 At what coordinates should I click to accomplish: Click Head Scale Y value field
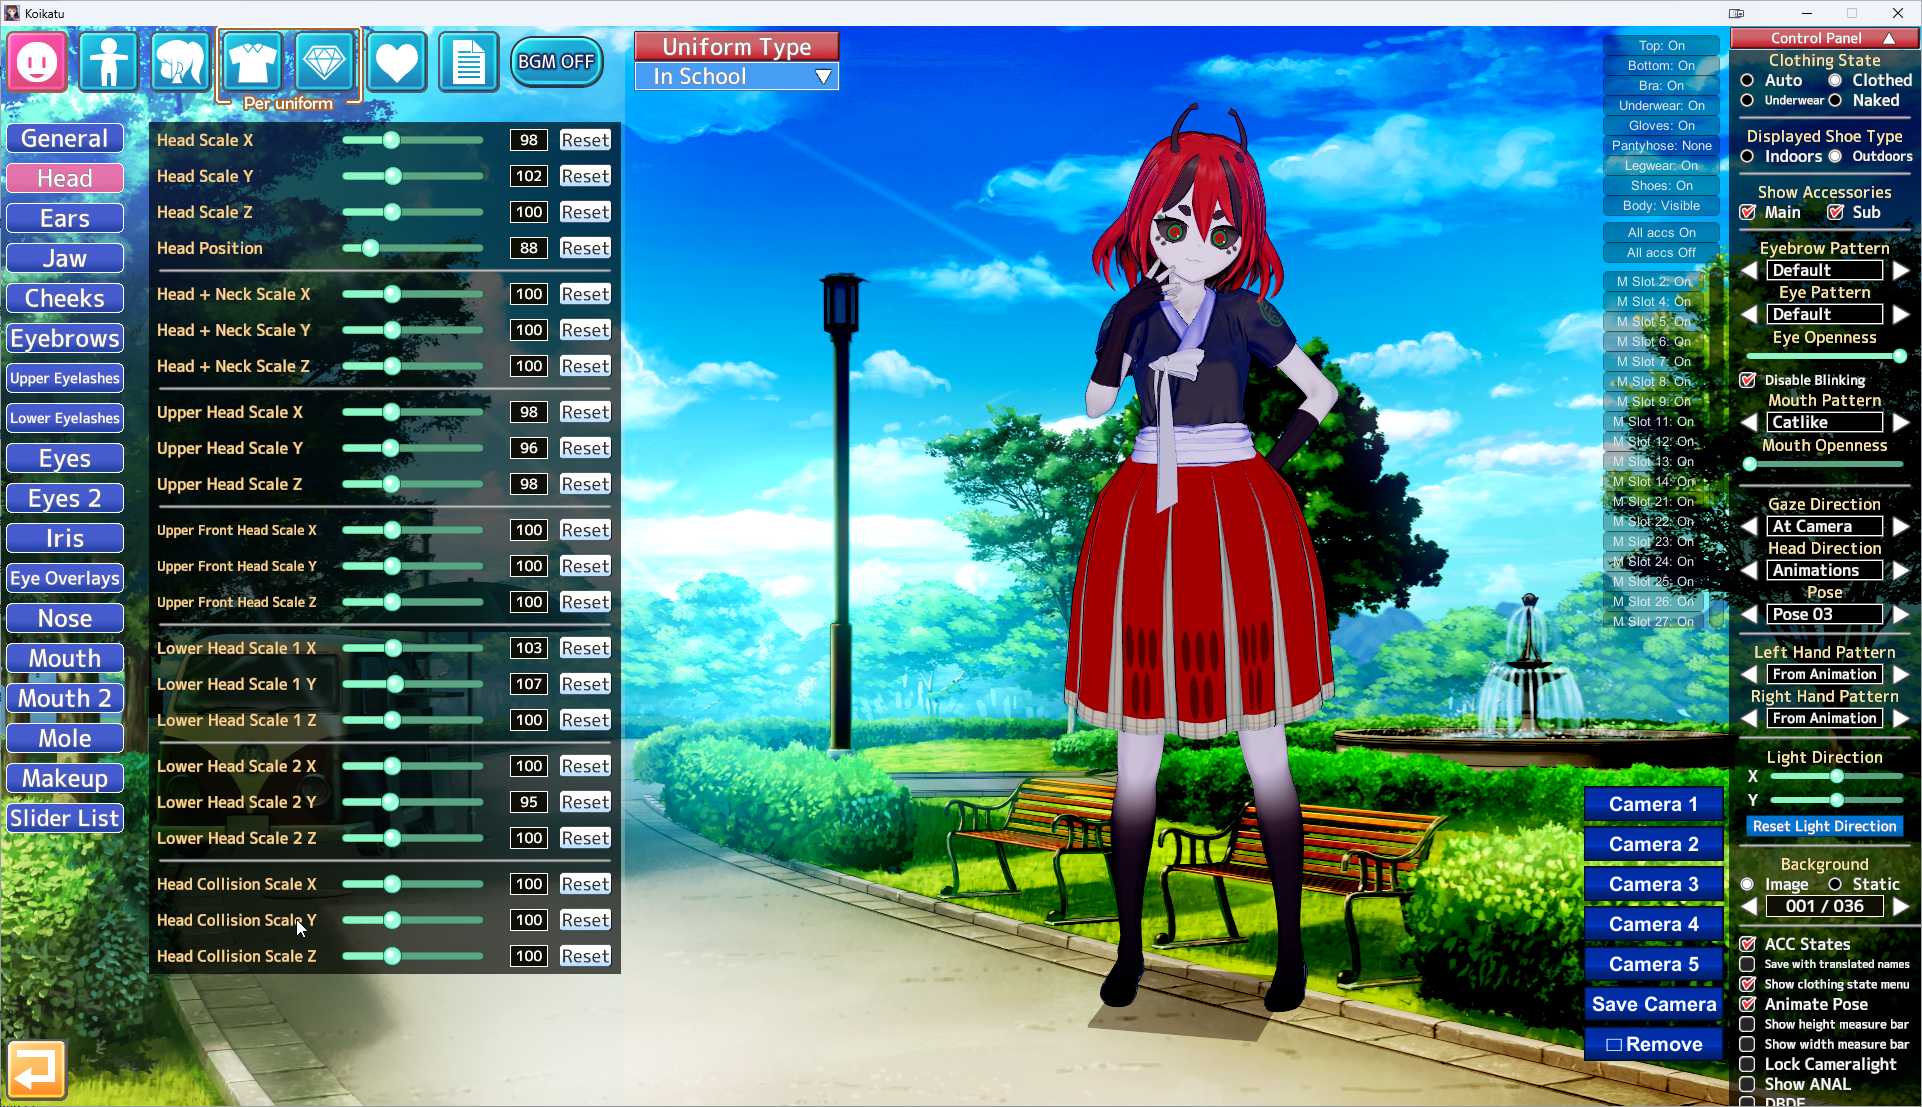(x=529, y=176)
